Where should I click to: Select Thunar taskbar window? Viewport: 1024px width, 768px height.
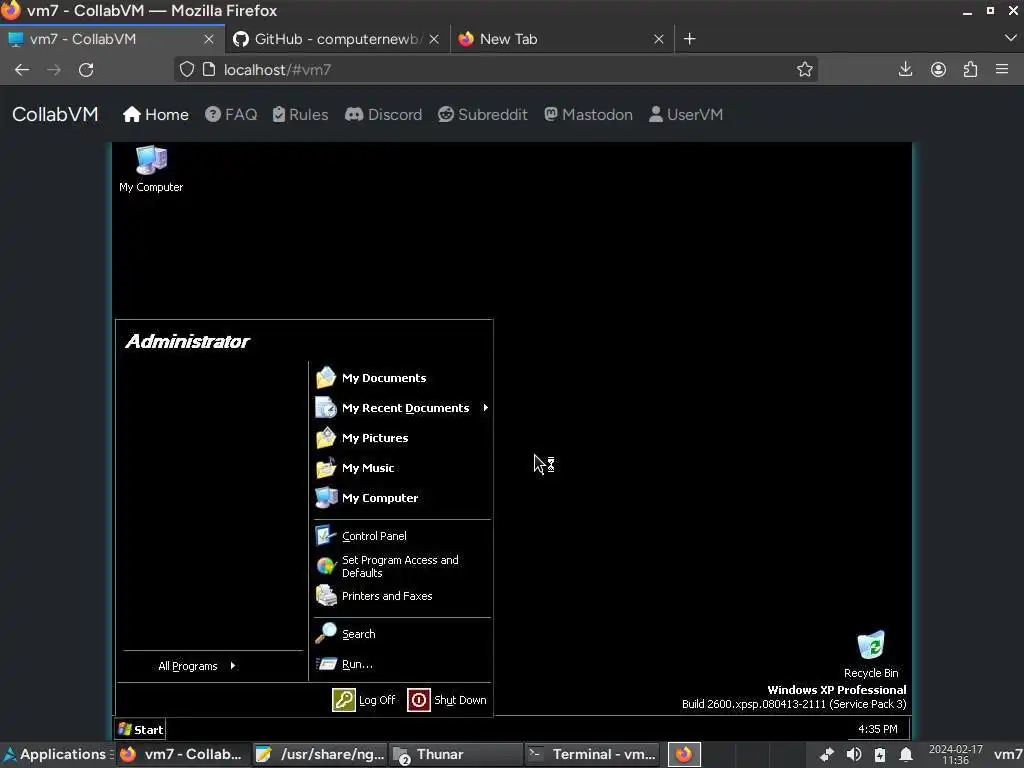point(457,754)
